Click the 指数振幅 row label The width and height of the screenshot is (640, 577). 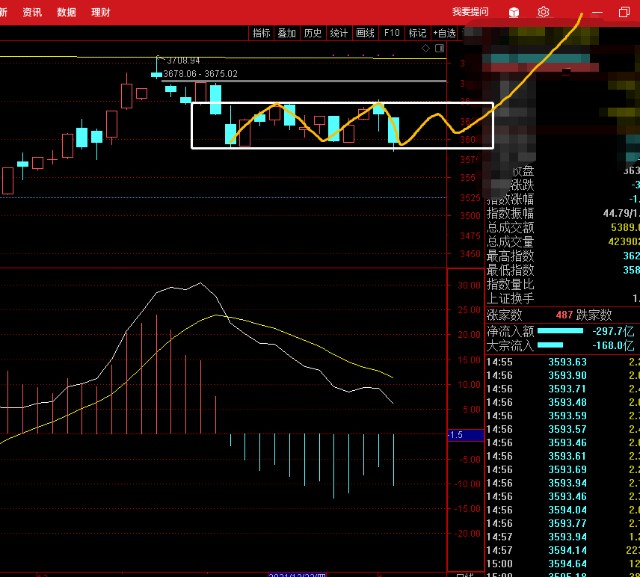pyautogui.click(x=510, y=213)
